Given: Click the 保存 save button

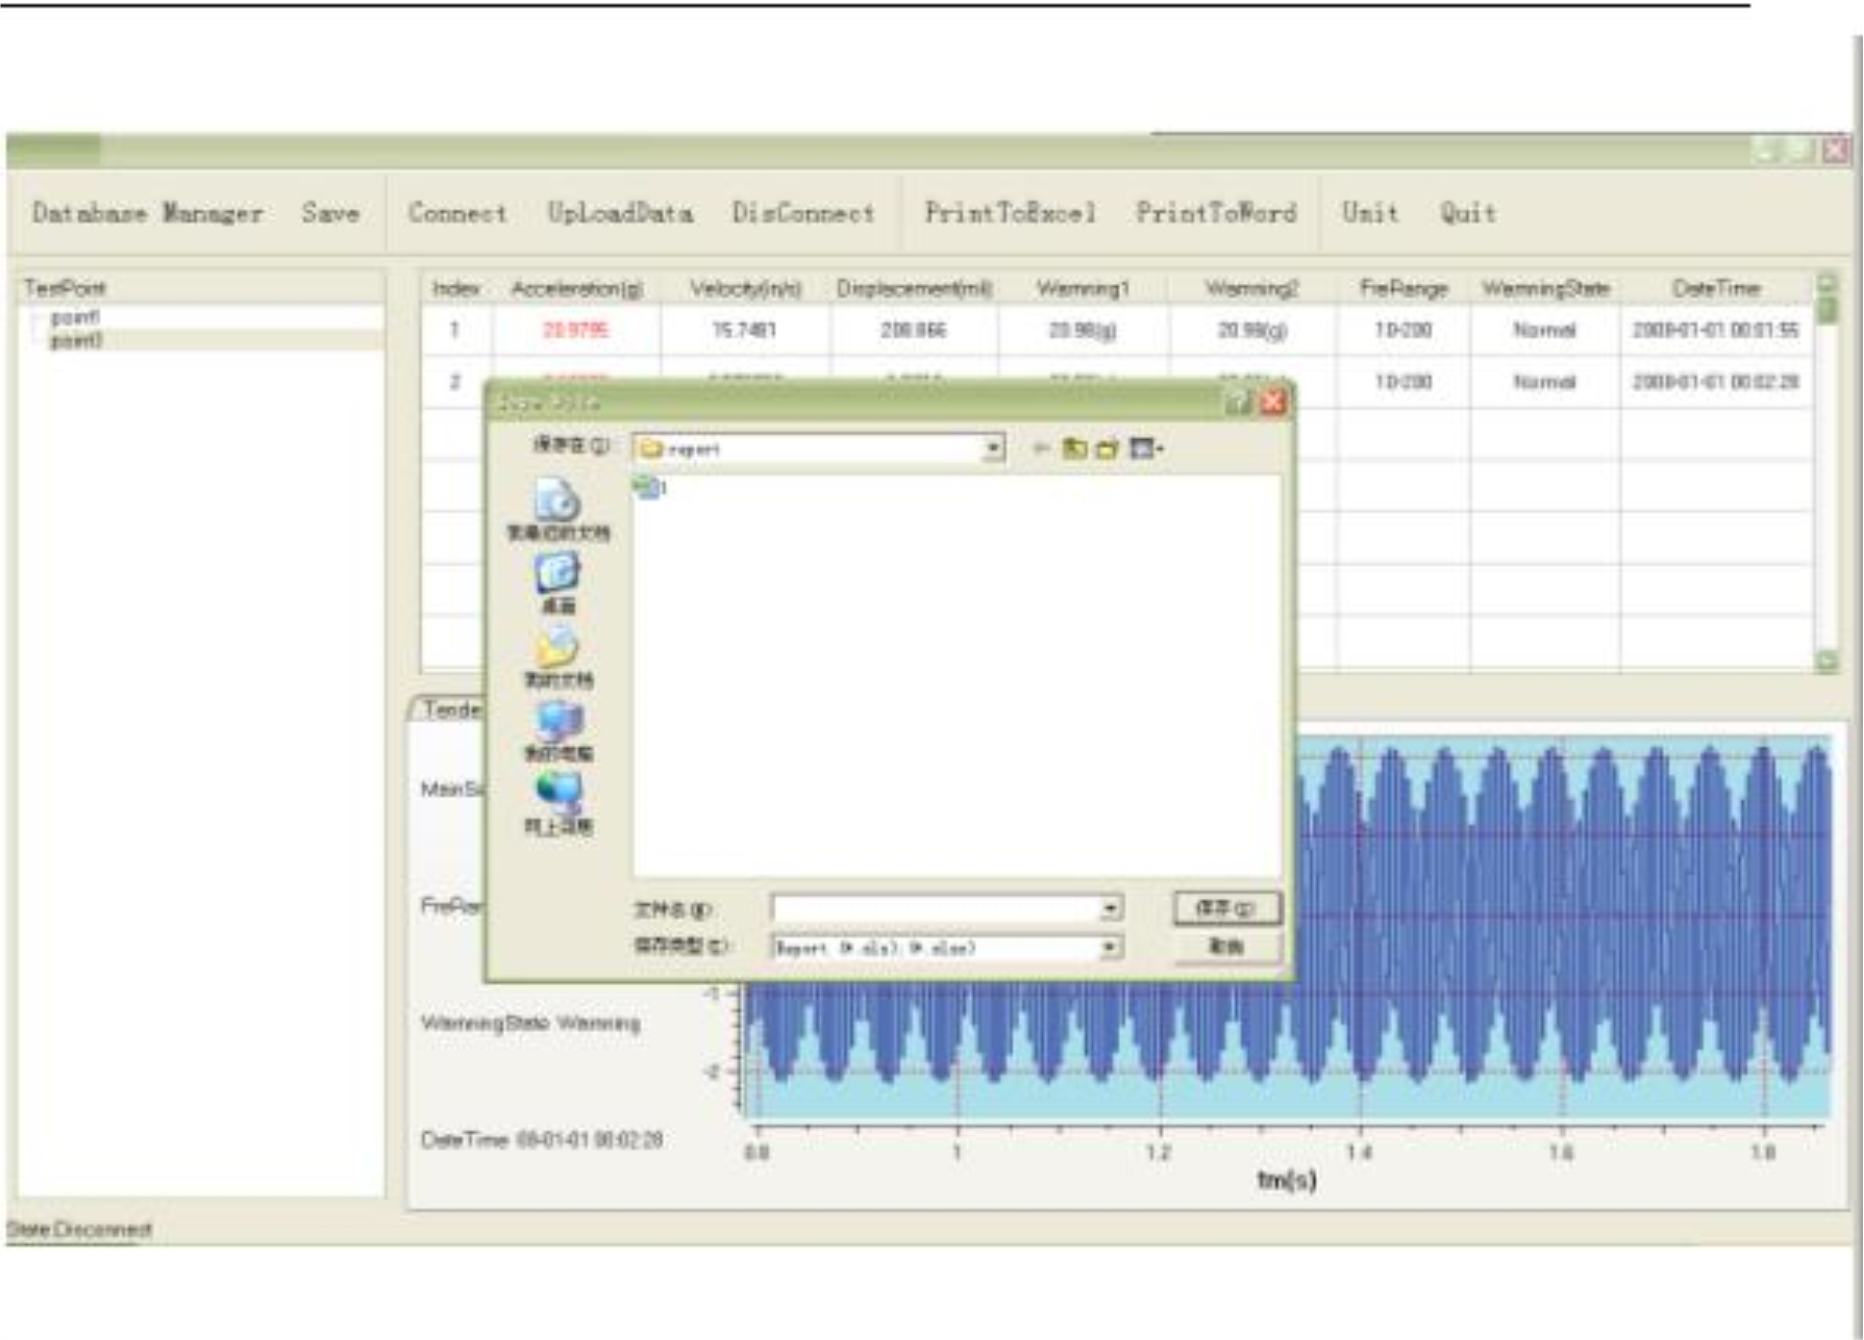Looking at the screenshot, I should (x=1226, y=908).
